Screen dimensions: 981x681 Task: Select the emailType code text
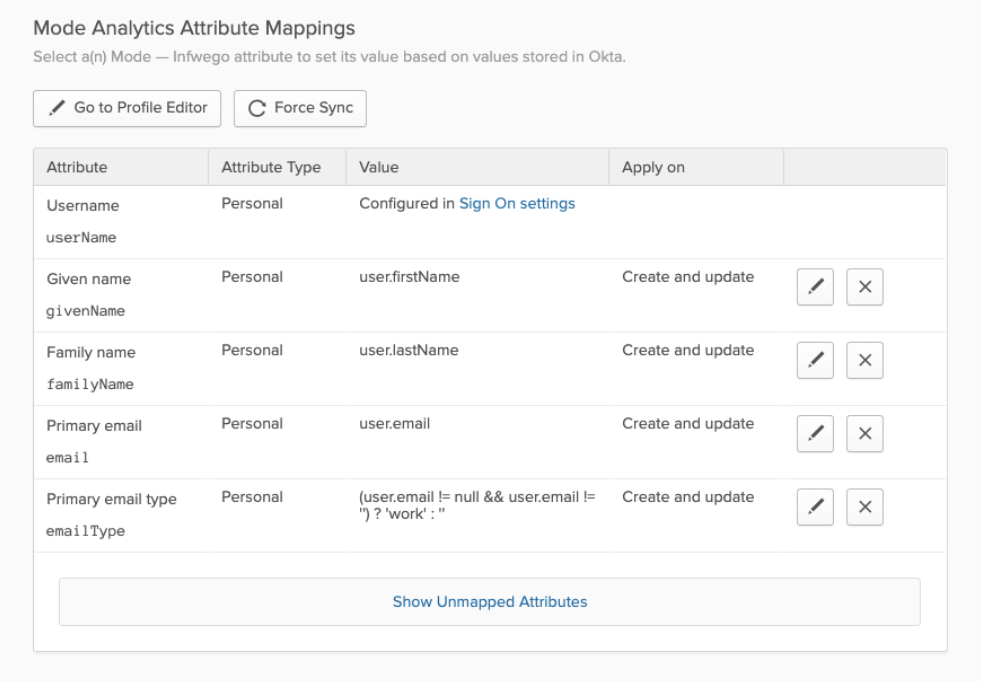[86, 531]
